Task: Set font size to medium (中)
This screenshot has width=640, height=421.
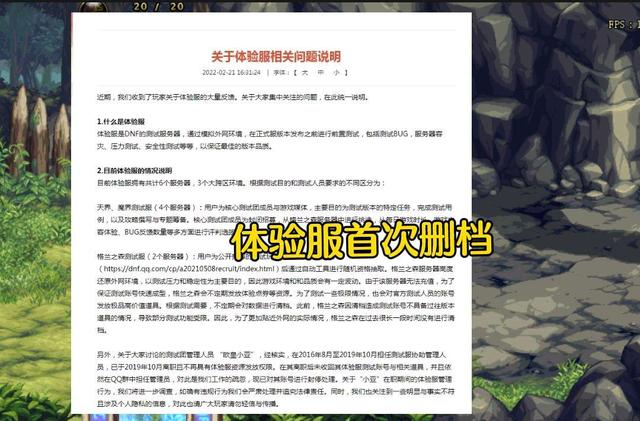Action: (x=322, y=72)
